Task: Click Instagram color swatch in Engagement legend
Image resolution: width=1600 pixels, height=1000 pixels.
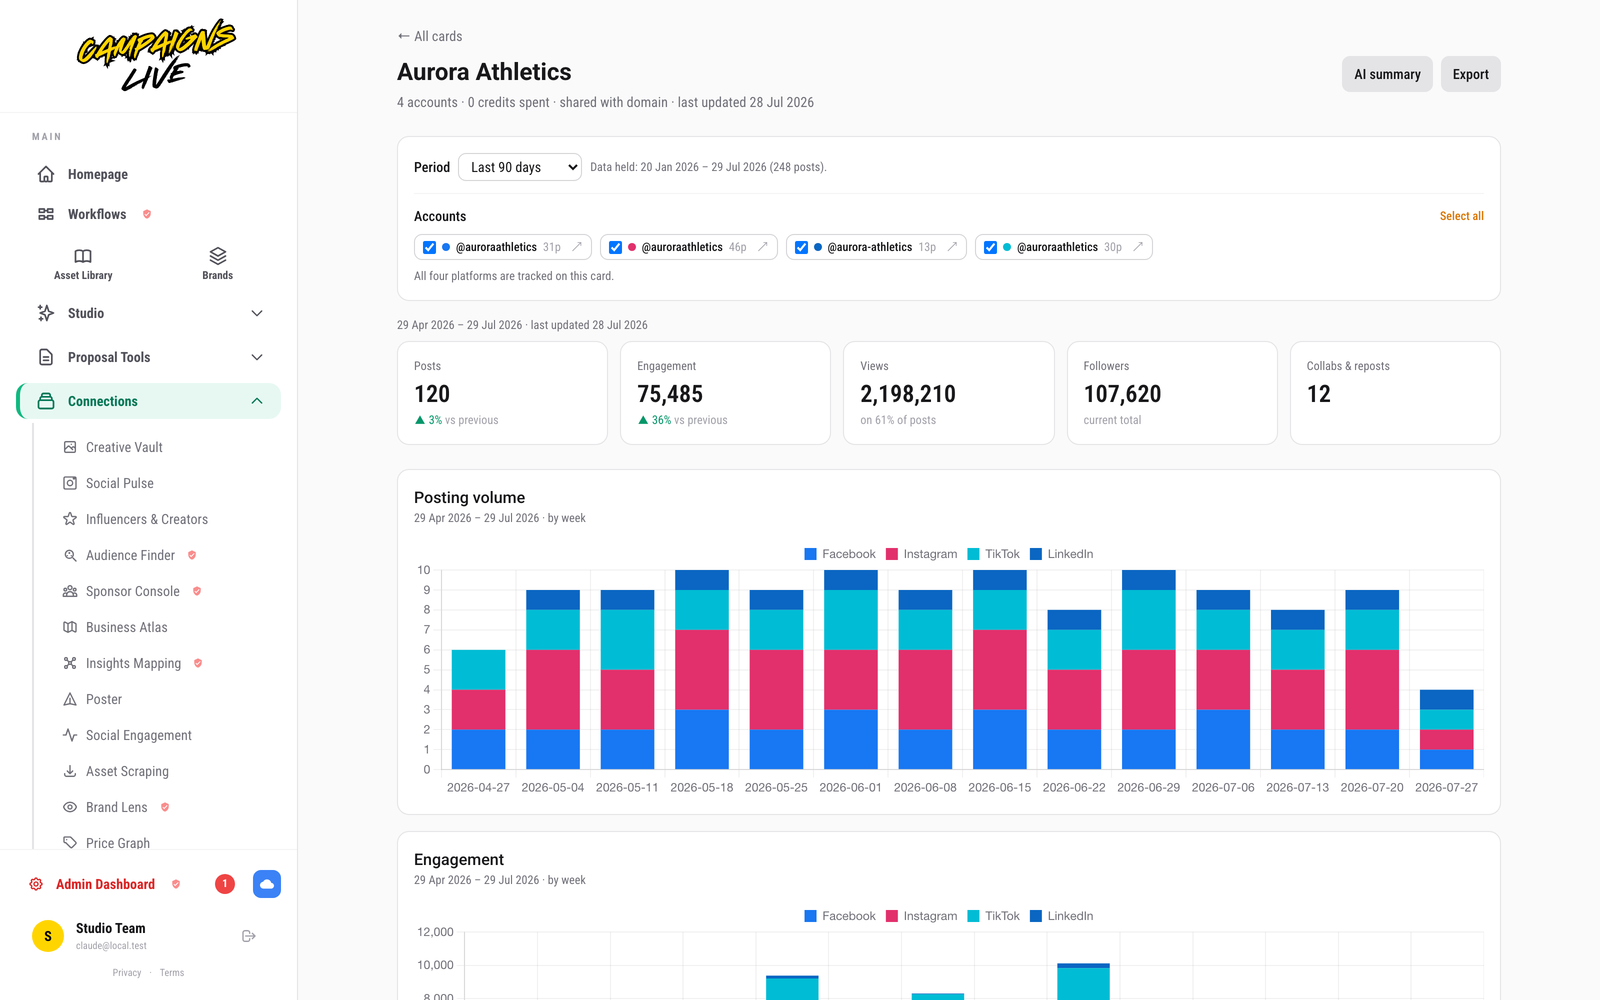Action: pos(892,916)
